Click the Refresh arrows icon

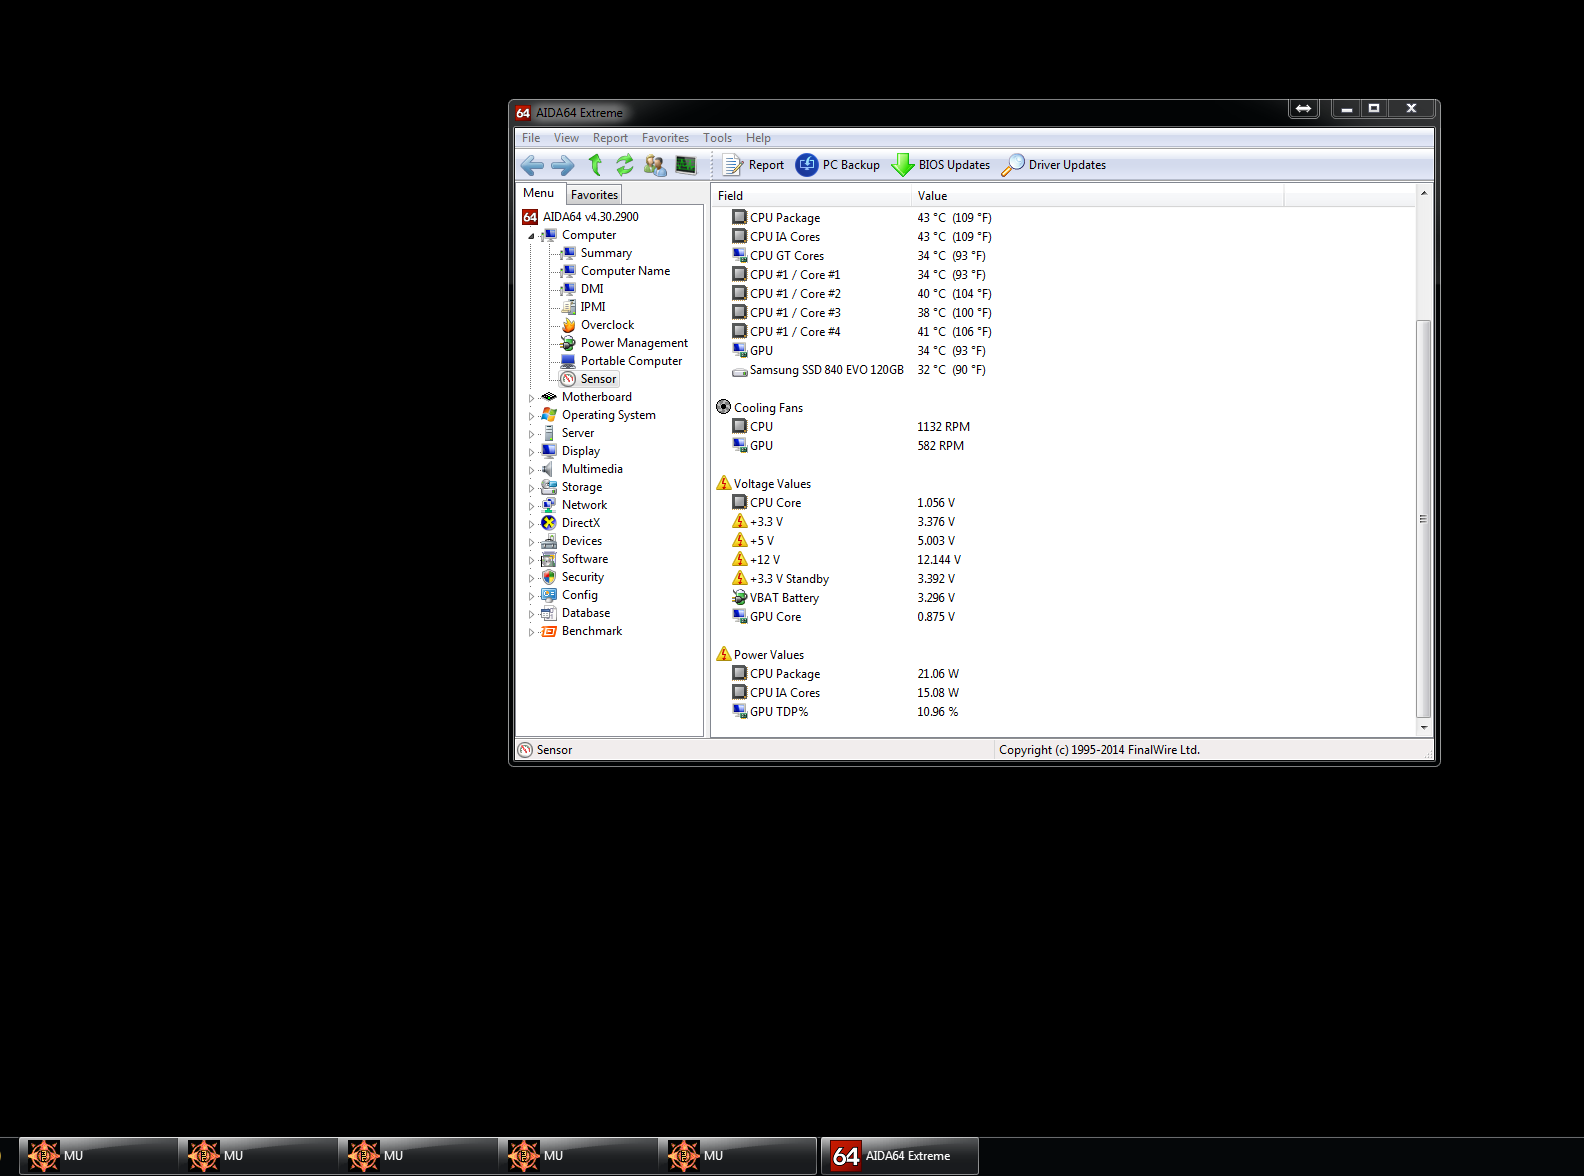625,165
